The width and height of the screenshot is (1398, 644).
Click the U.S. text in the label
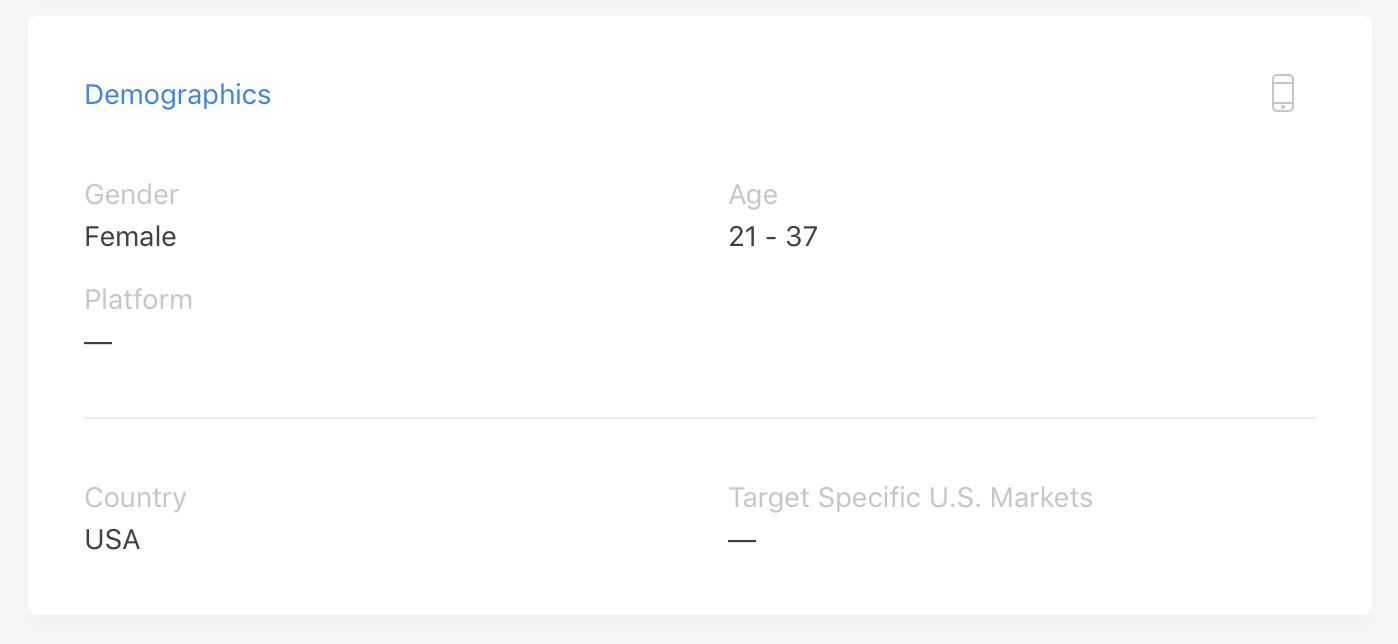coord(957,498)
